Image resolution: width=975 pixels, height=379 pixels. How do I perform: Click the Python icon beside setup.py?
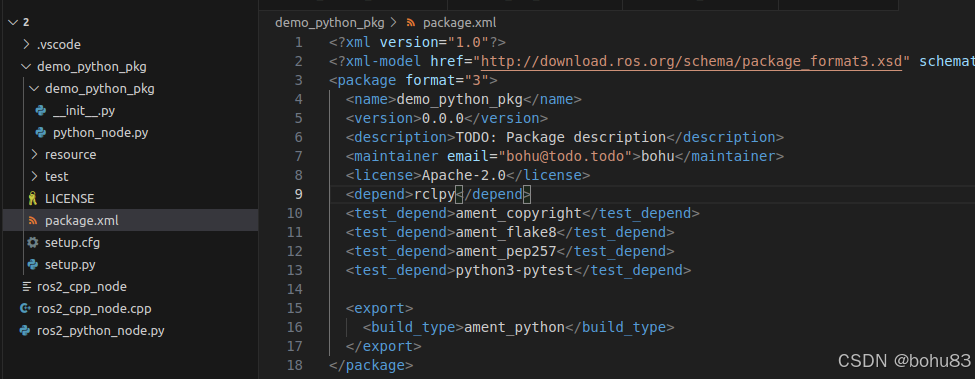pos(33,265)
